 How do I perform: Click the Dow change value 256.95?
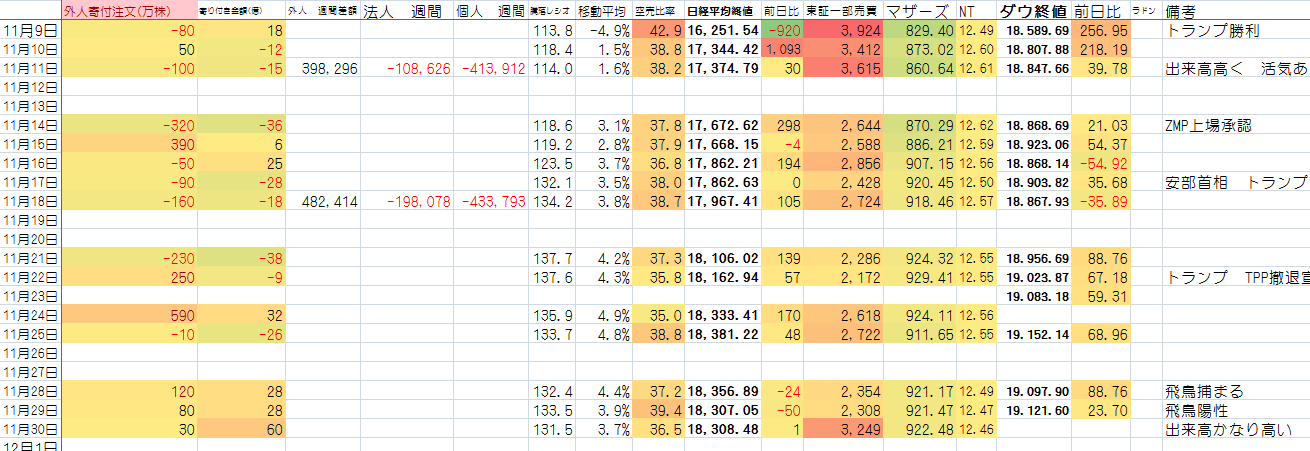coord(1100,31)
